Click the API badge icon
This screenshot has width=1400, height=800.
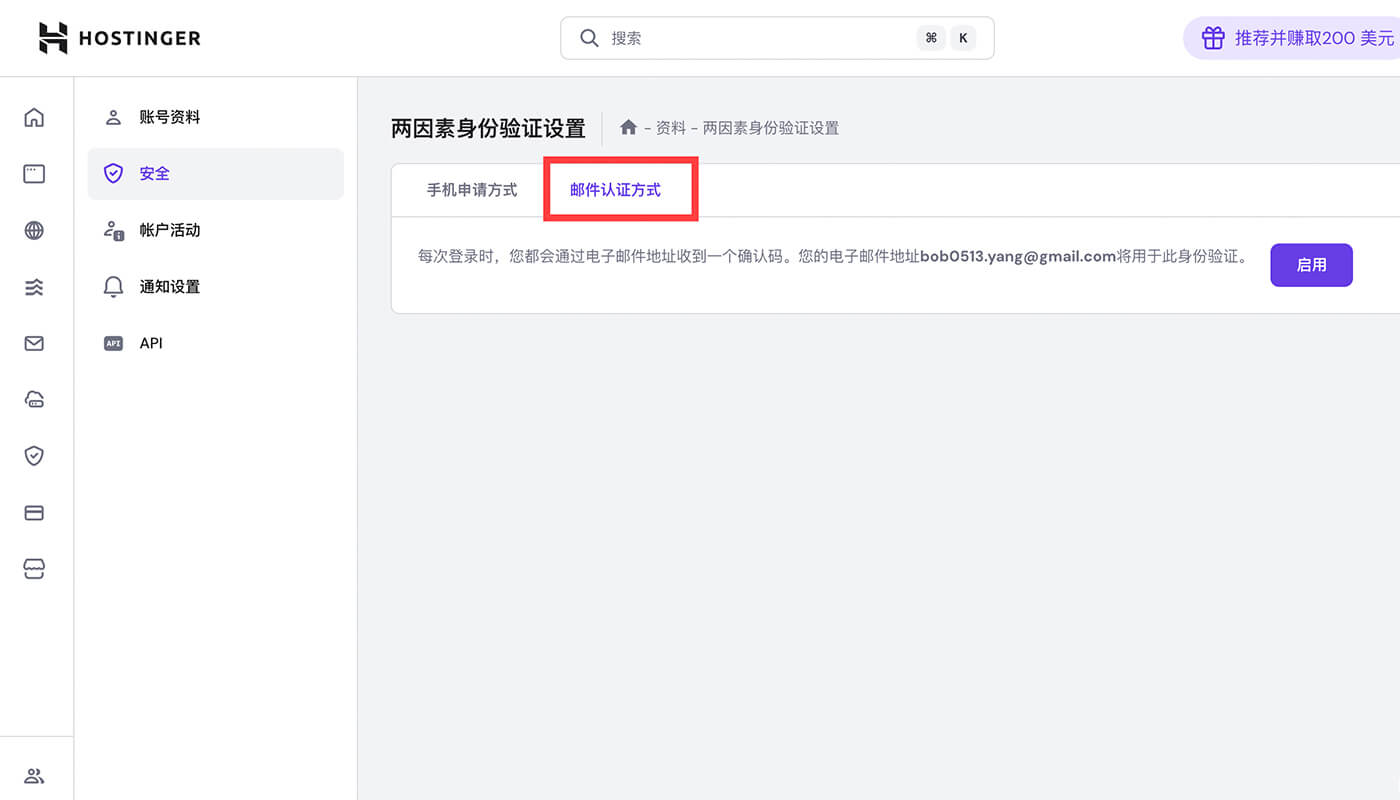pyautogui.click(x=113, y=343)
